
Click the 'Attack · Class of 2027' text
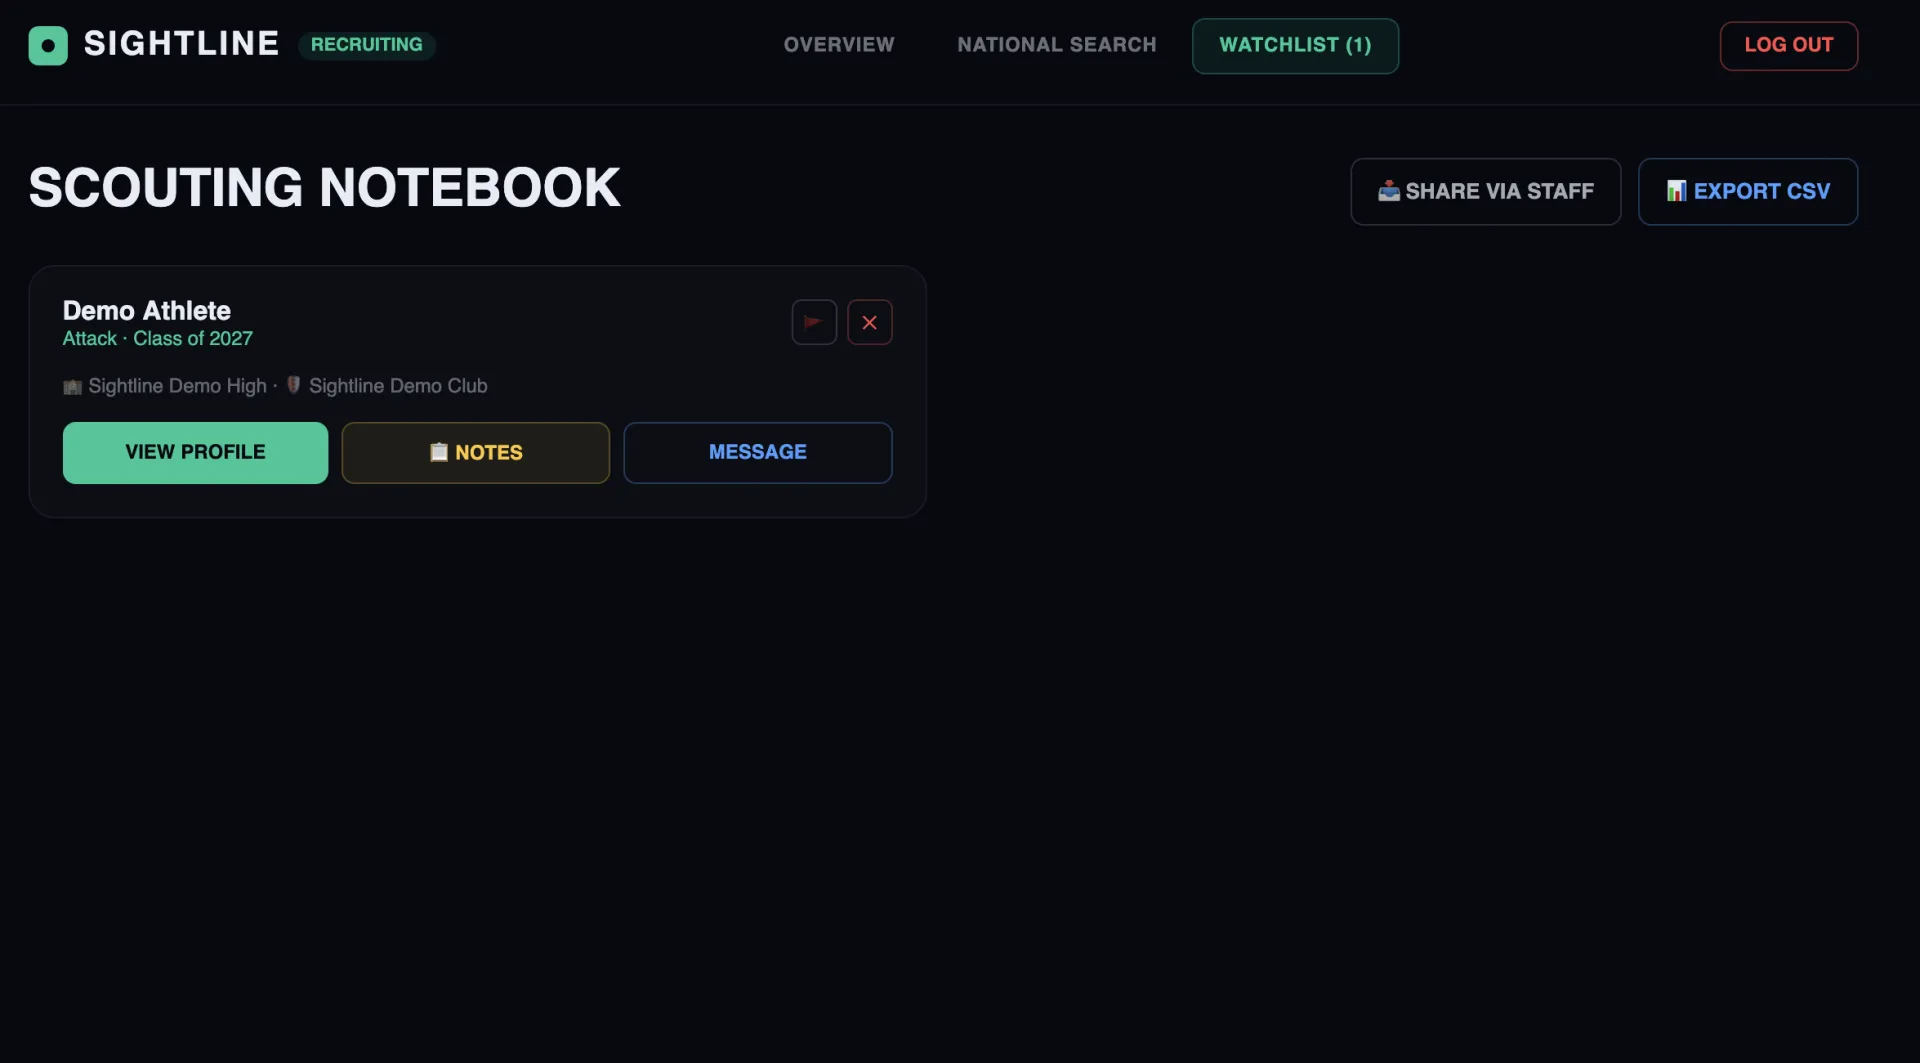[157, 339]
